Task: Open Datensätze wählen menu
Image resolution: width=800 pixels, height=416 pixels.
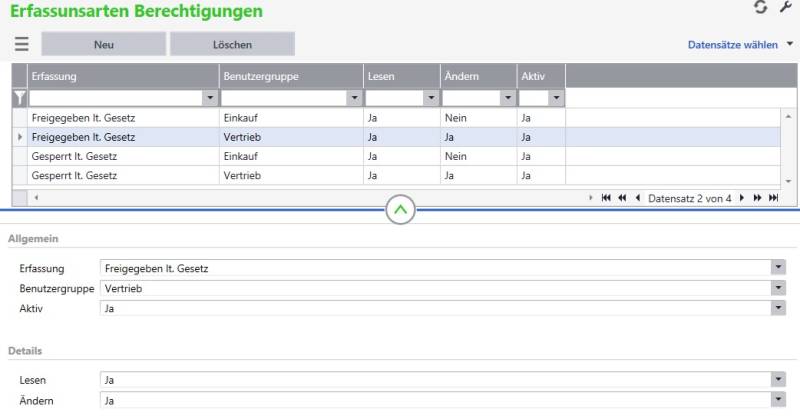Action: coord(740,45)
